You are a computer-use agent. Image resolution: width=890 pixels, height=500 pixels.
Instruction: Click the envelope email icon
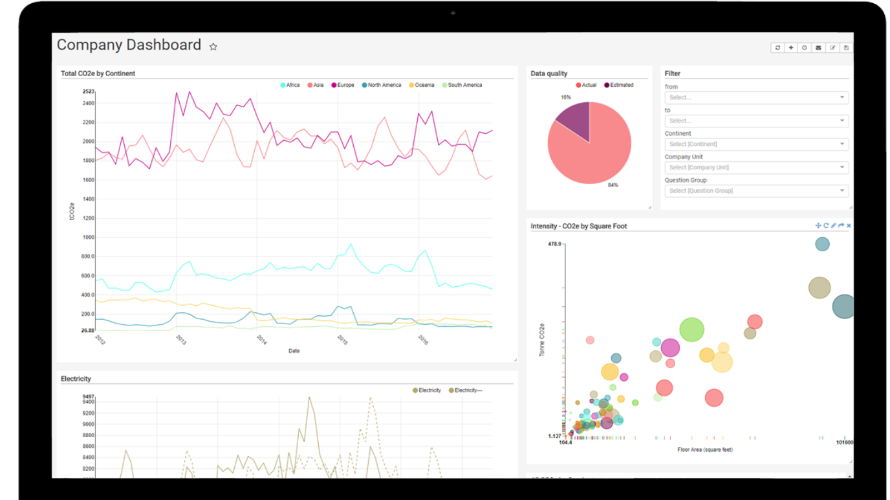click(818, 48)
